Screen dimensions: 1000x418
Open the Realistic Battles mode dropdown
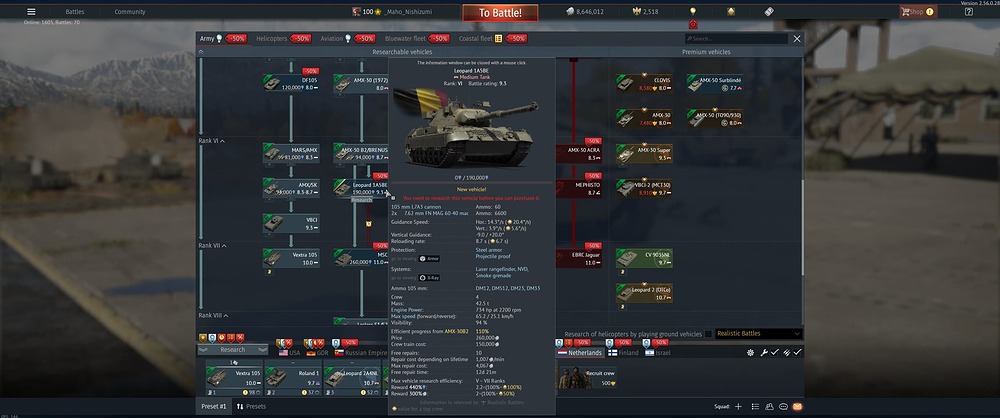tap(758, 333)
